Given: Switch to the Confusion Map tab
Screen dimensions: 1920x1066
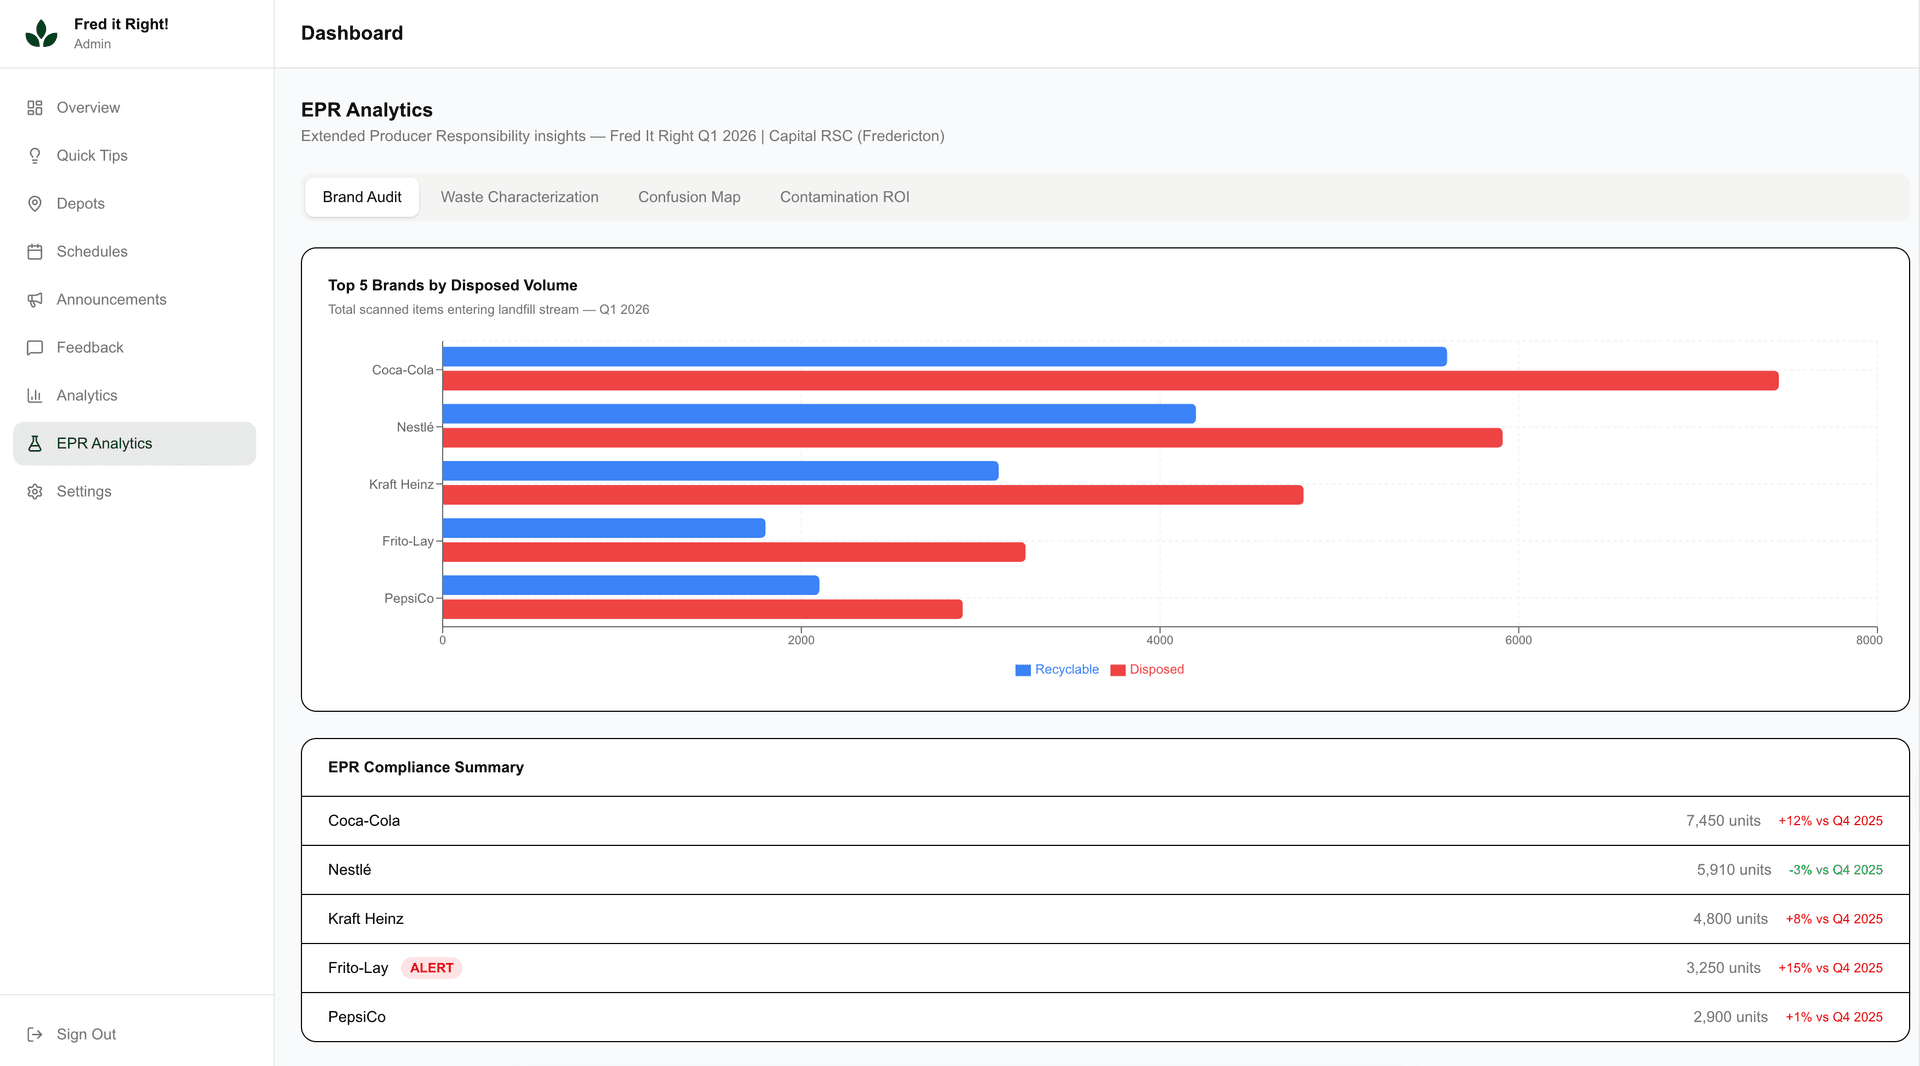Looking at the screenshot, I should (689, 198).
